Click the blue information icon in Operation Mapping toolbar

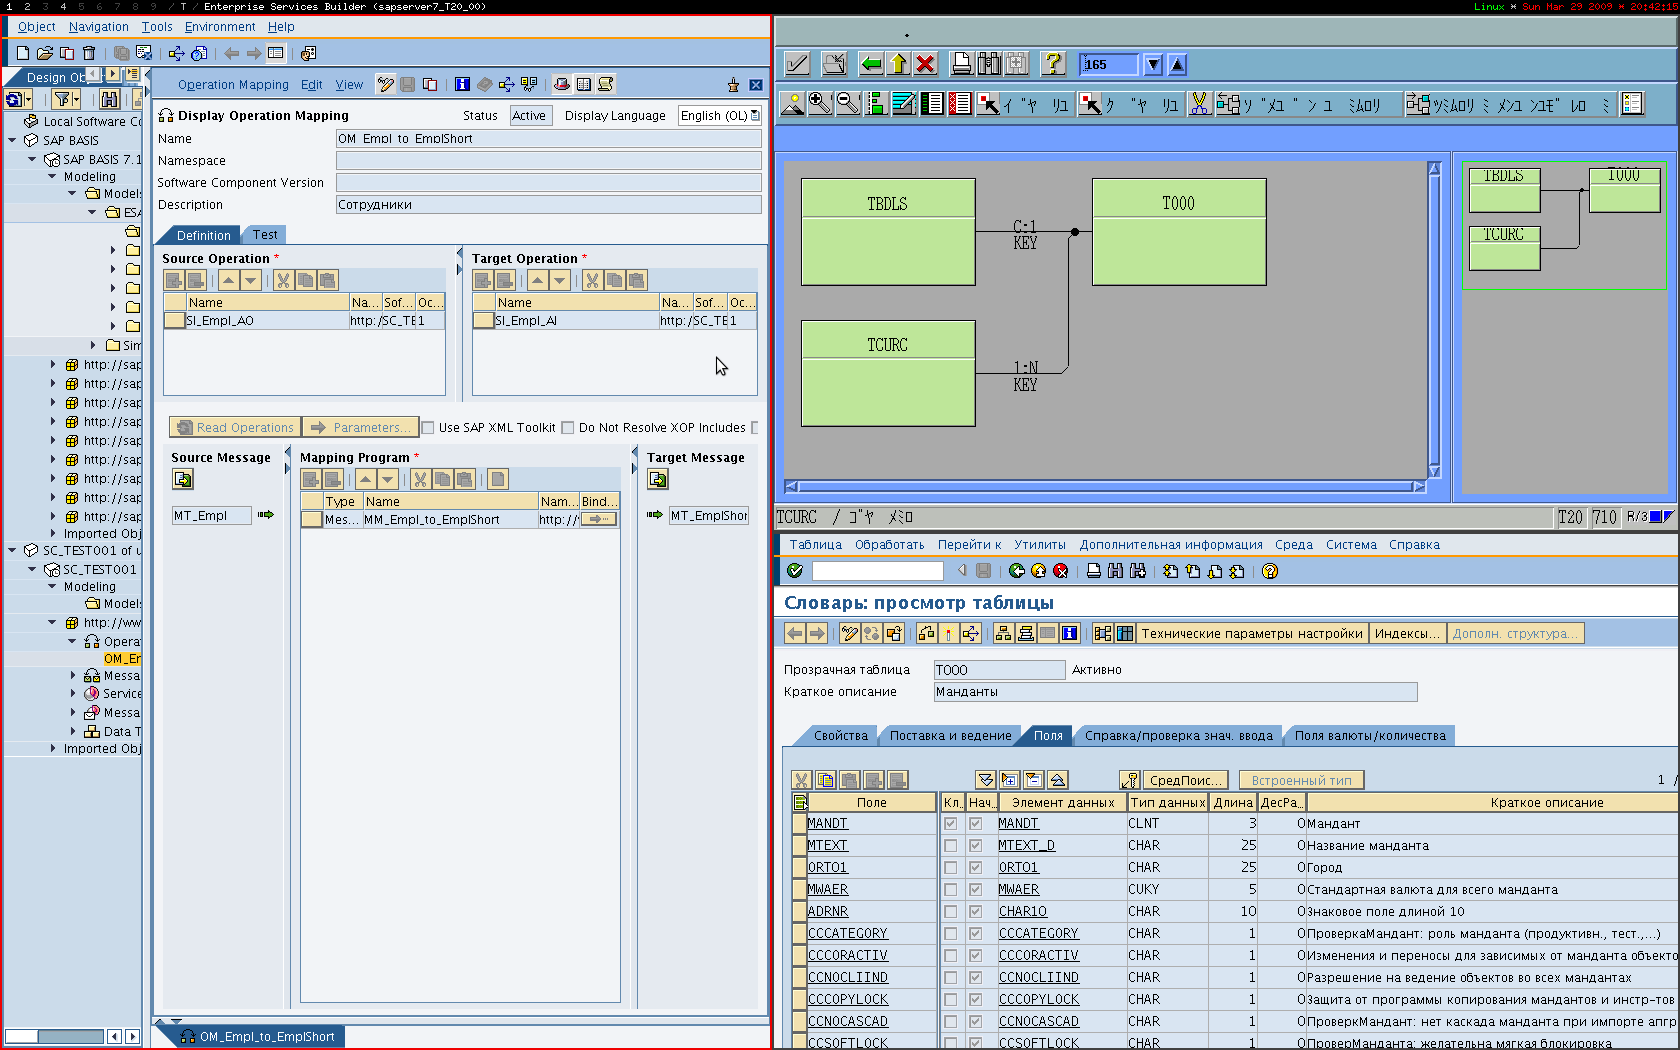tap(462, 84)
